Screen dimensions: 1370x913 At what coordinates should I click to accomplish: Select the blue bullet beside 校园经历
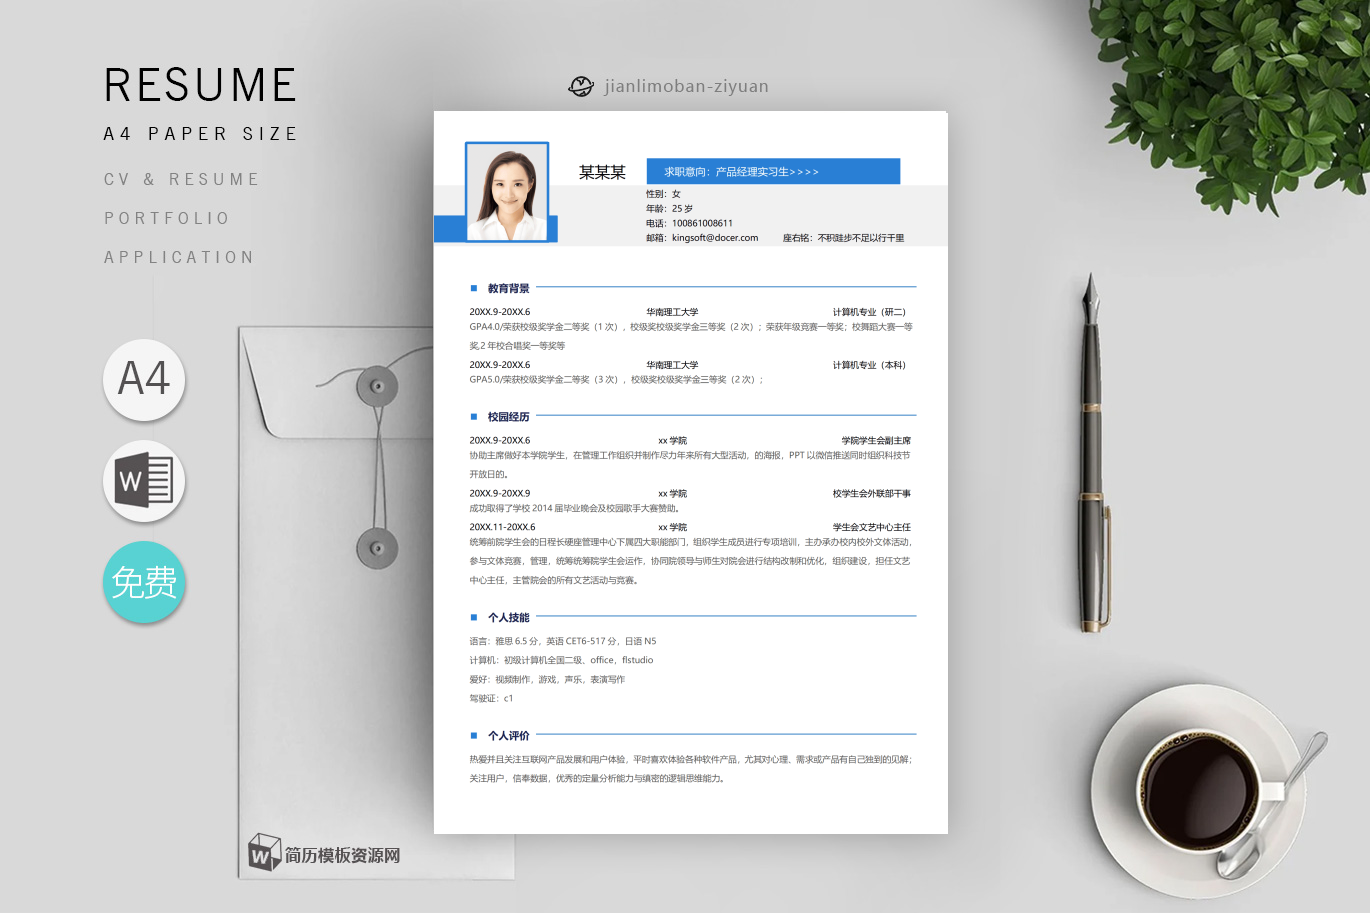(474, 416)
